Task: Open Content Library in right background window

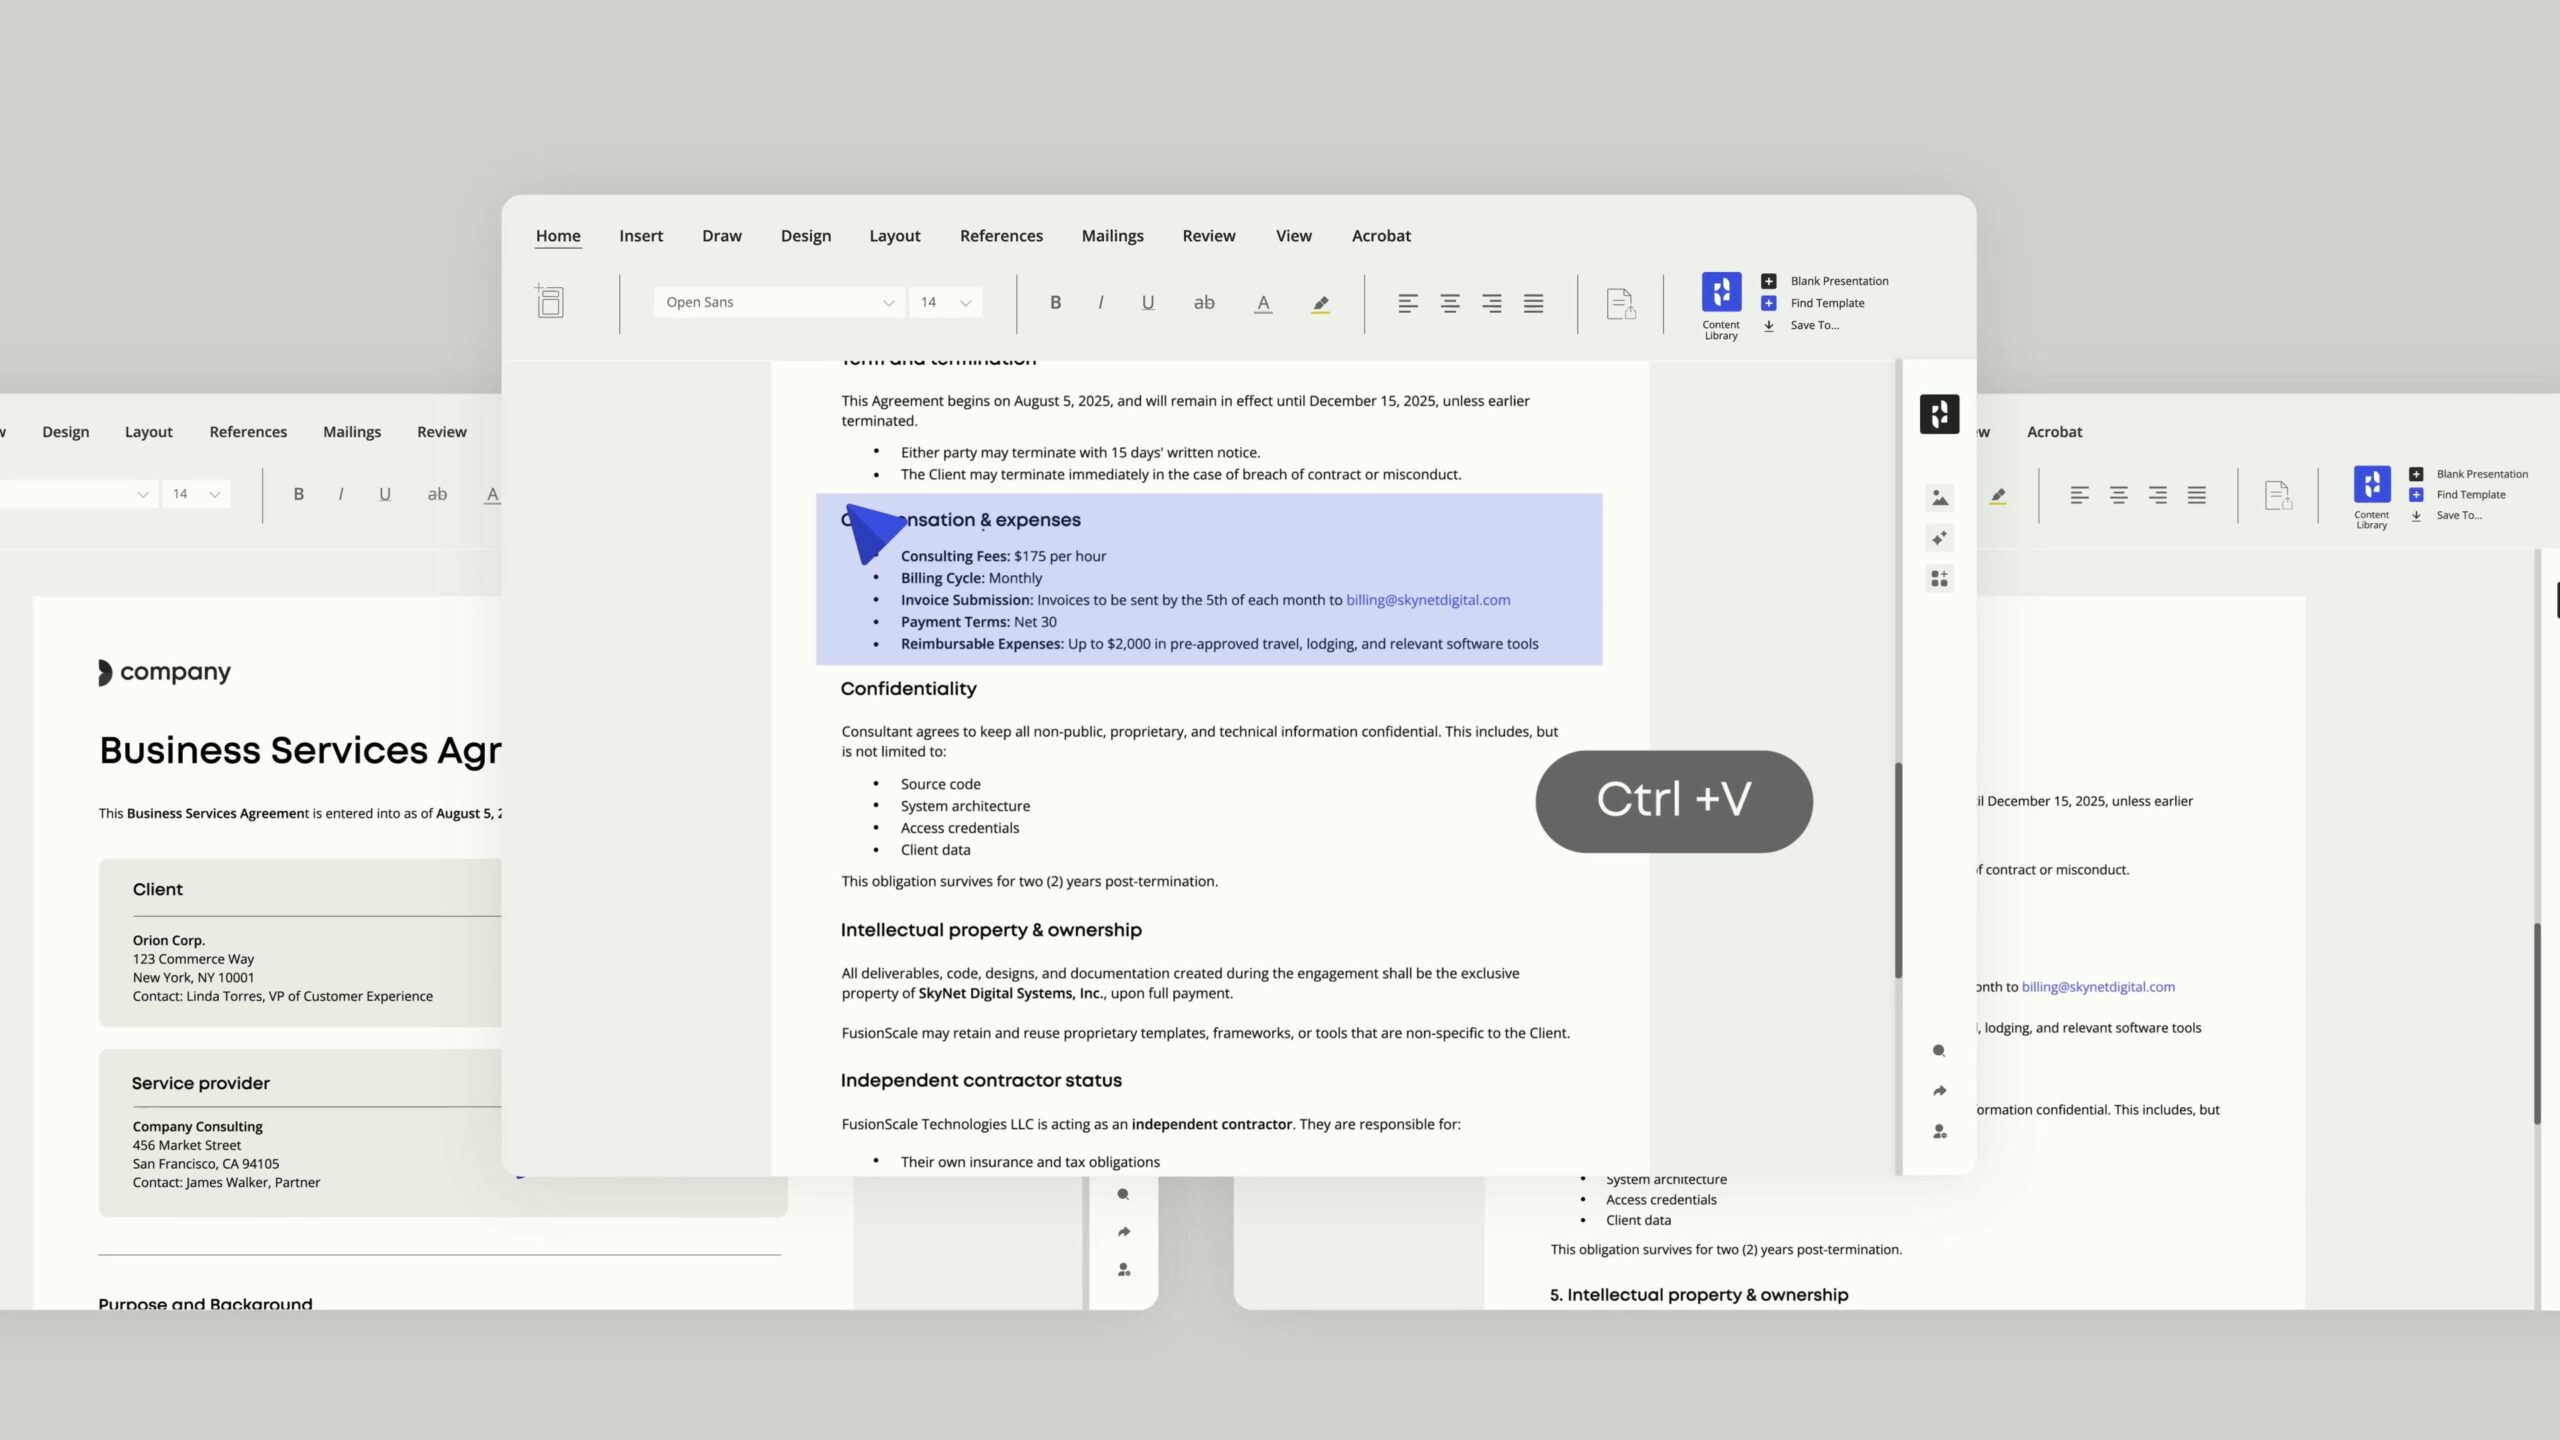Action: [2372, 497]
